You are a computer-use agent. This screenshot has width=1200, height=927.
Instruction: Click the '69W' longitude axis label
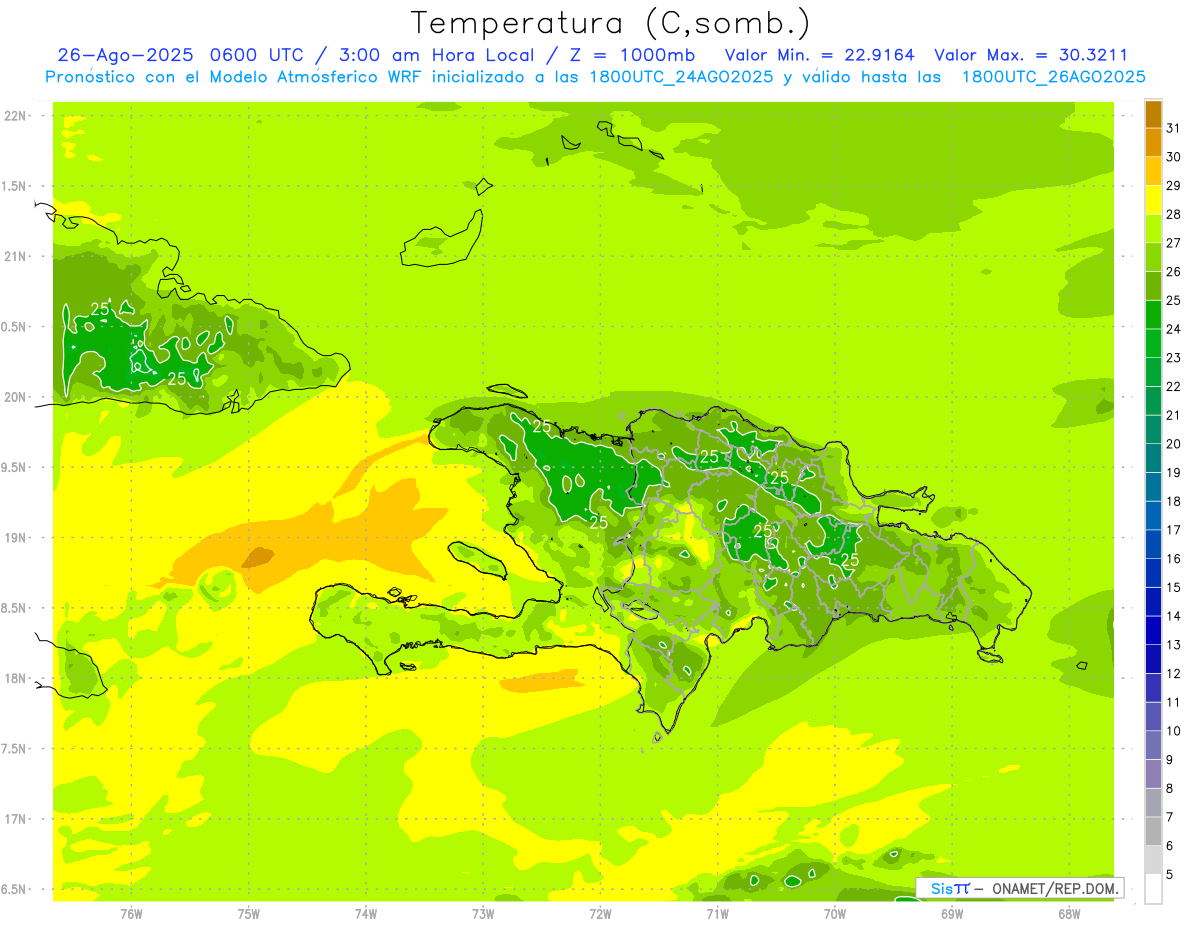pos(952,914)
